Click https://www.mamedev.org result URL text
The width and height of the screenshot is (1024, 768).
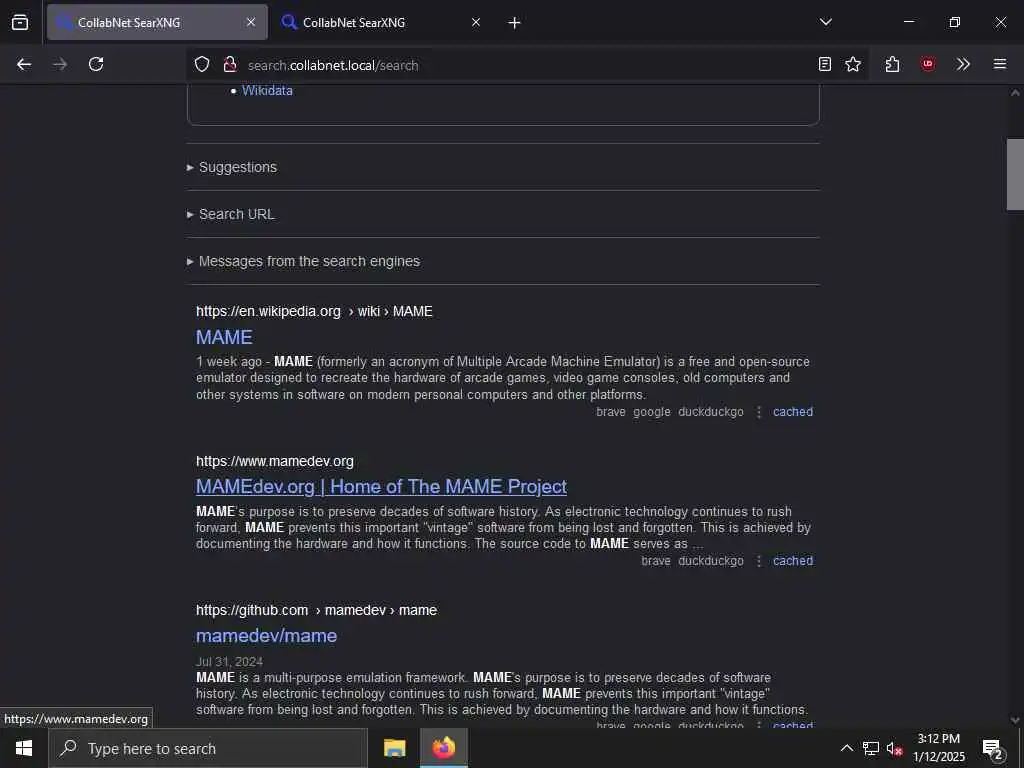(x=275, y=461)
